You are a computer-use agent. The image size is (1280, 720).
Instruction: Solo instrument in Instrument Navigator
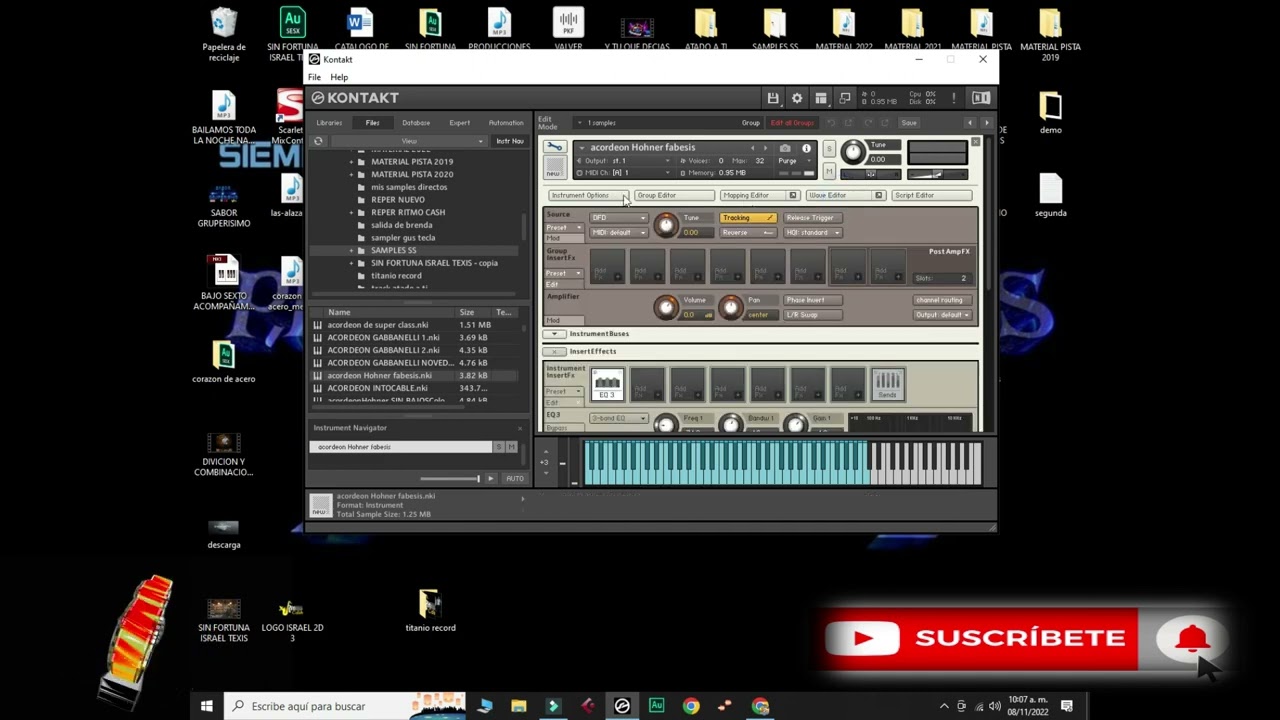[499, 447]
